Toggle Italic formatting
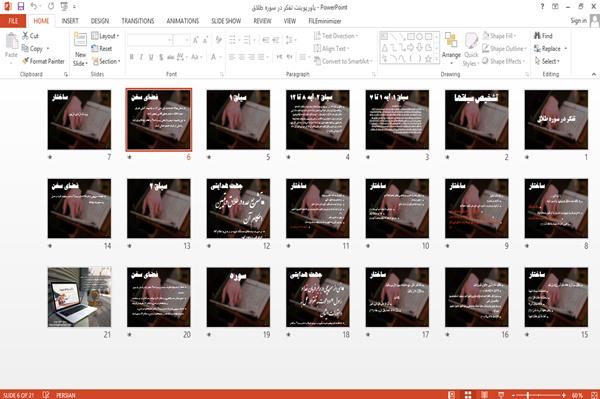Screen dimensions: 600x399 coord(141,57)
